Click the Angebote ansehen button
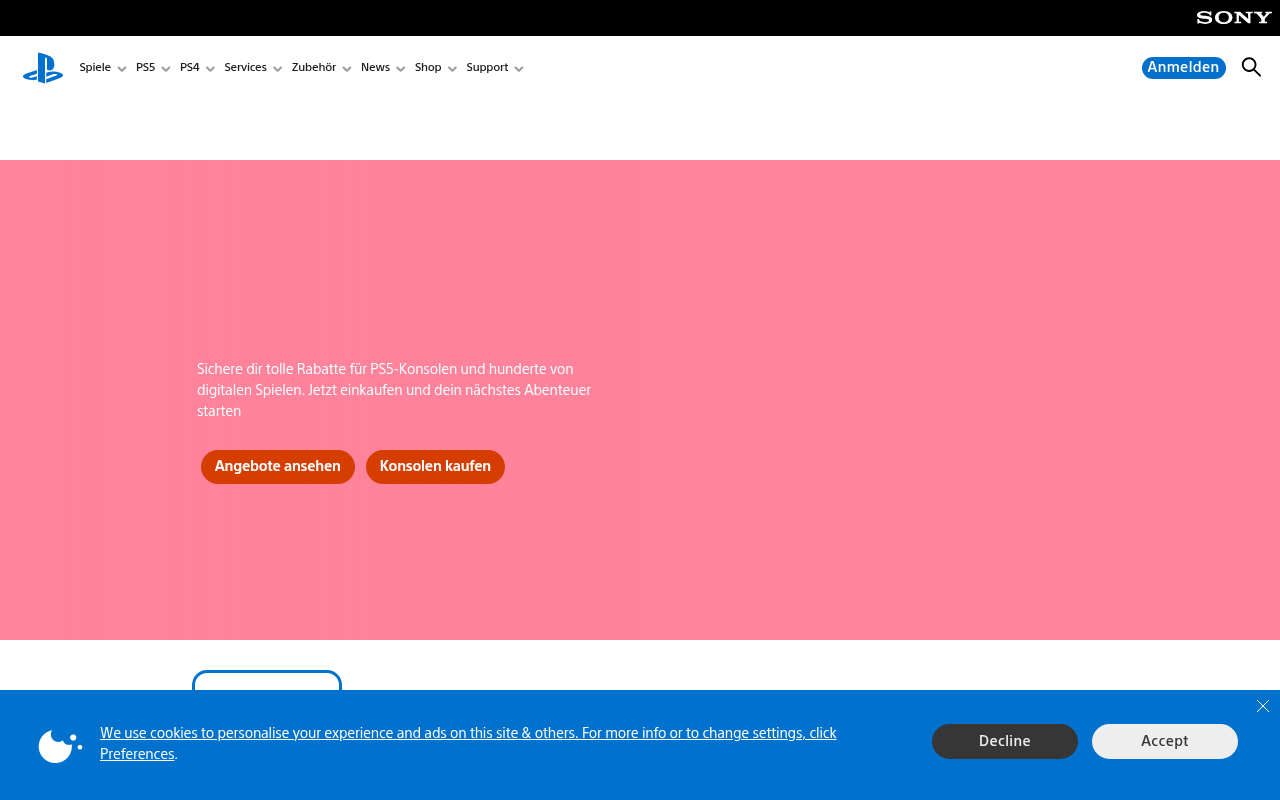Screen dimensions: 1280x800 coord(278,467)
